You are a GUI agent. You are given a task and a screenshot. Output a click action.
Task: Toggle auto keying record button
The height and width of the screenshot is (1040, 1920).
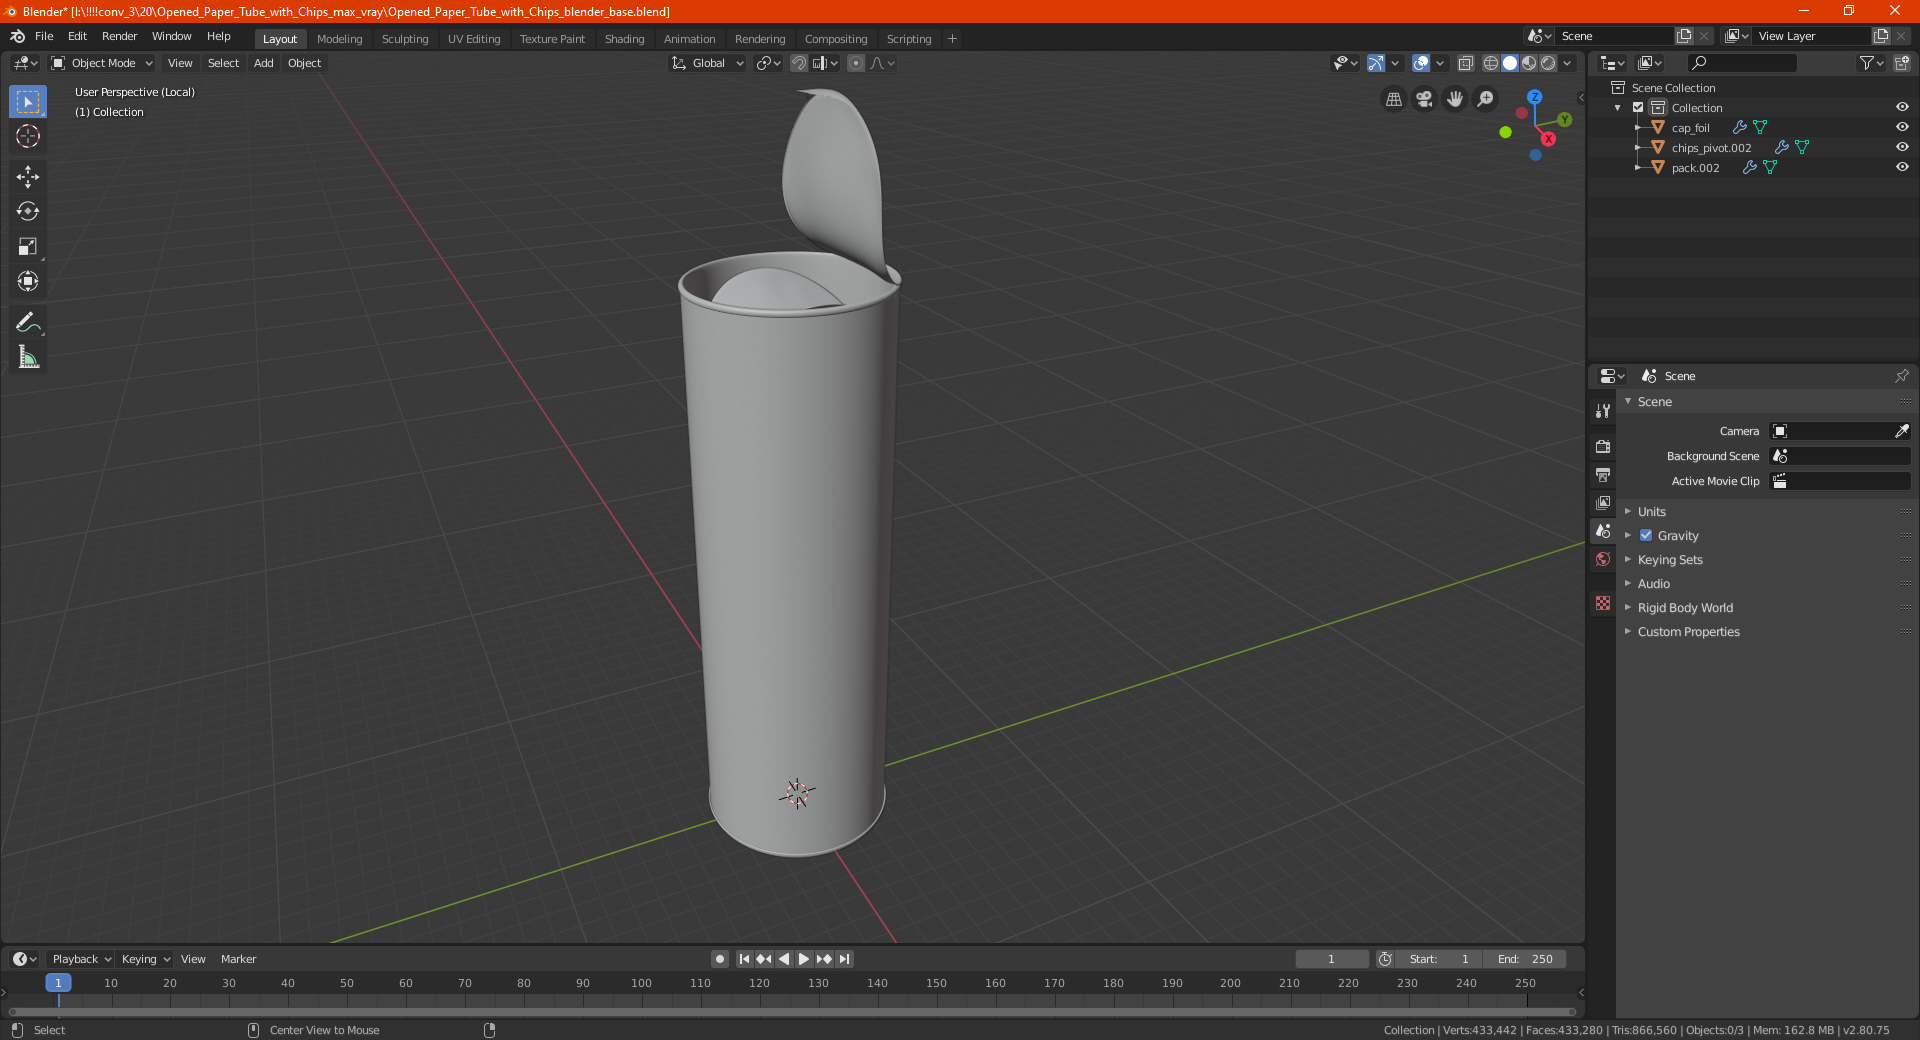tap(720, 959)
